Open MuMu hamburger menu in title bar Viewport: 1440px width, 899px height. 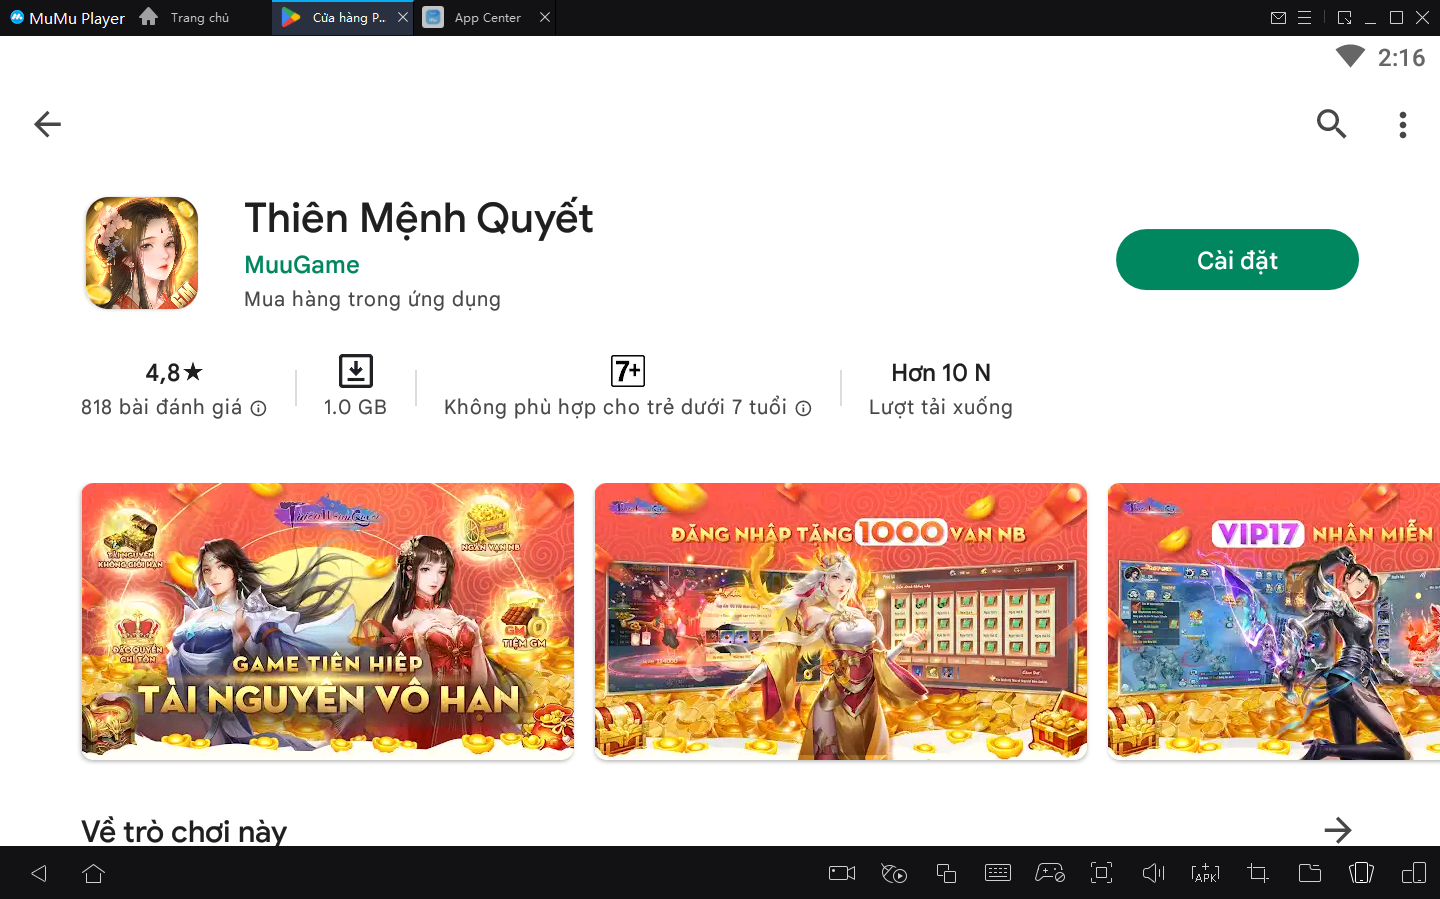pos(1304,18)
